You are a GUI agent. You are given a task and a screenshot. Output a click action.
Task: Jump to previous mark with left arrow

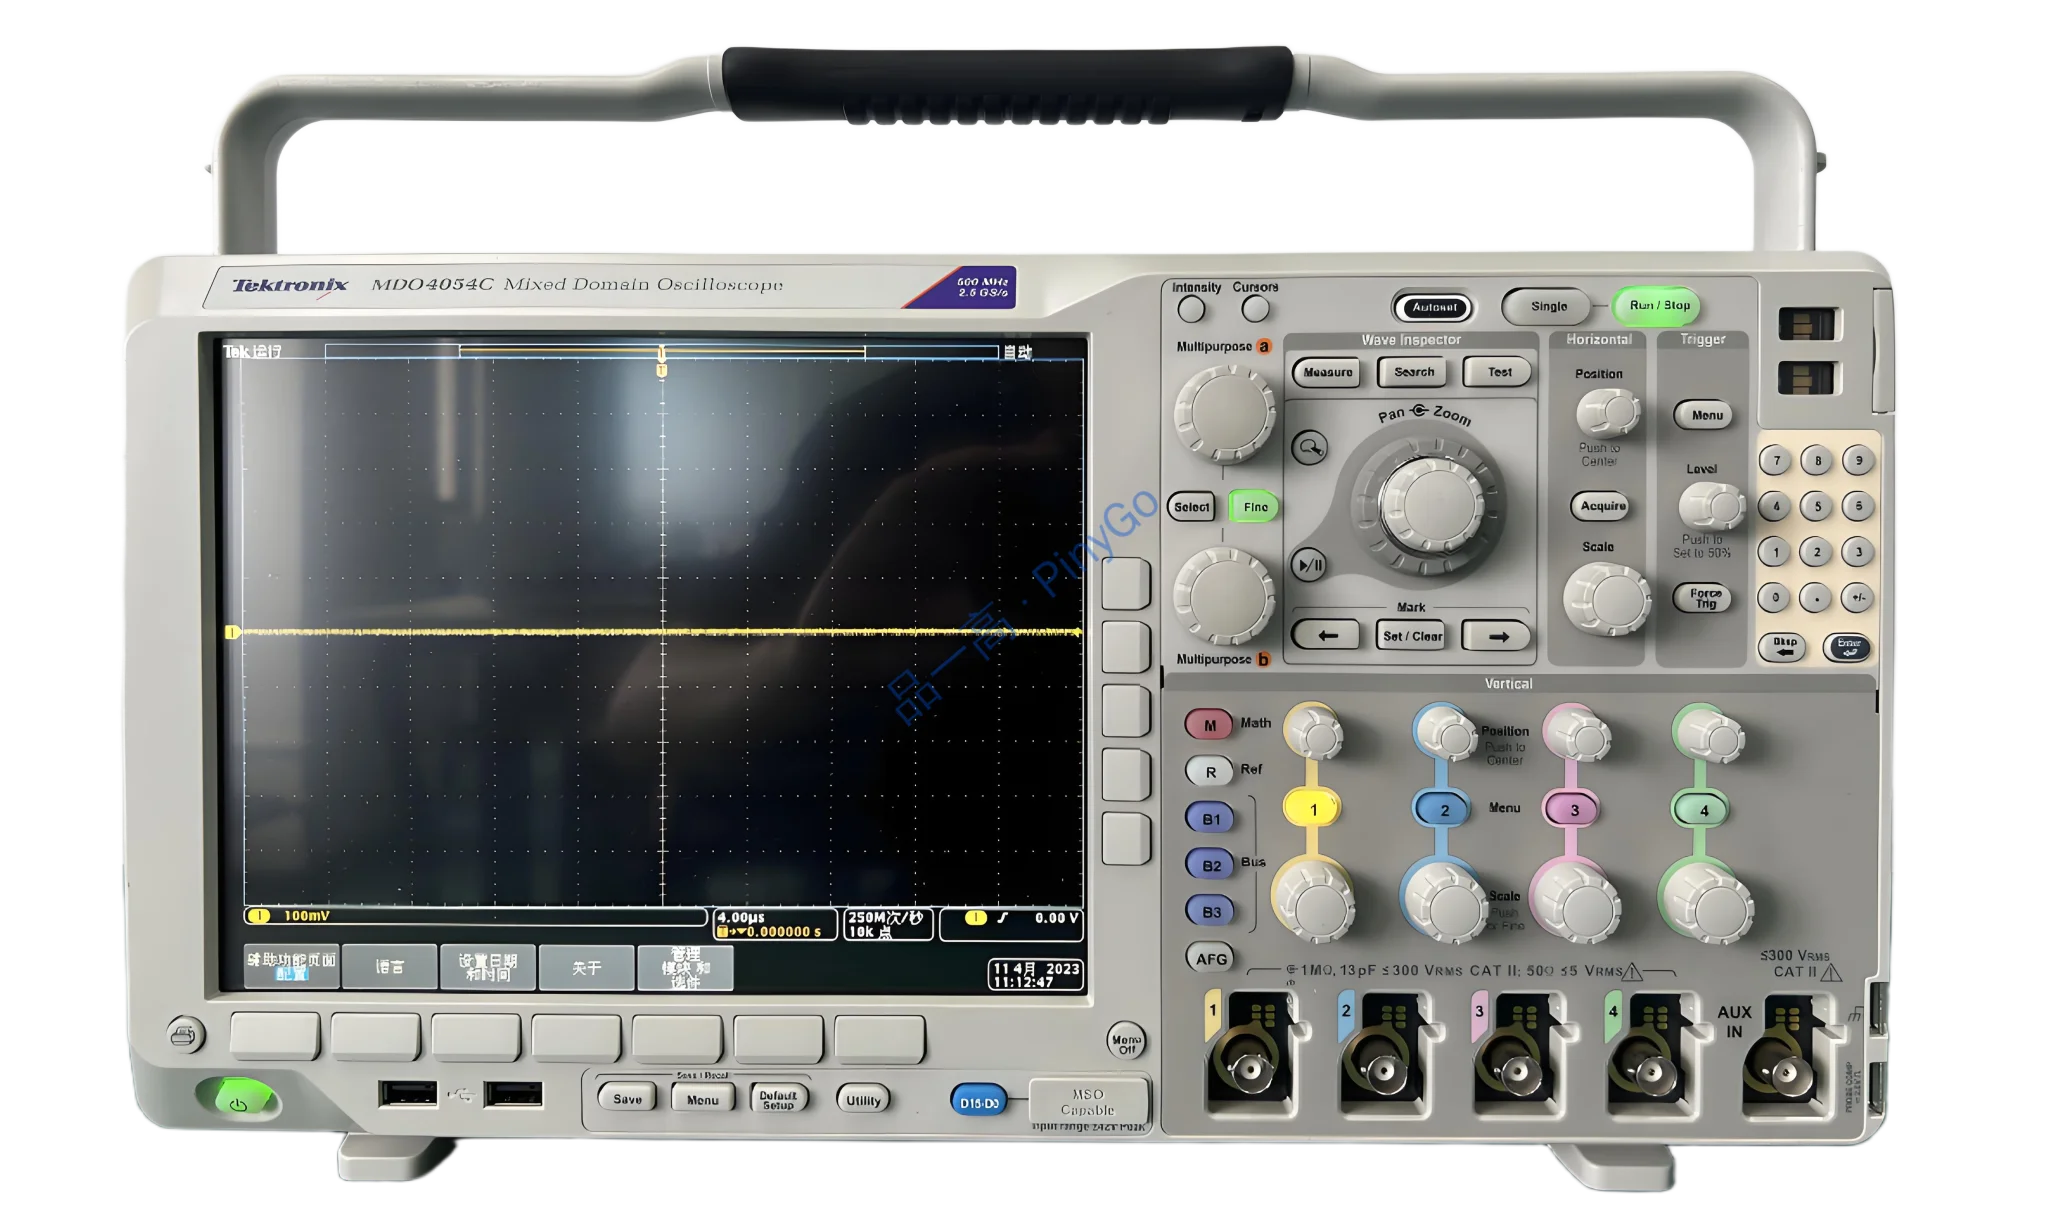(x=1326, y=635)
